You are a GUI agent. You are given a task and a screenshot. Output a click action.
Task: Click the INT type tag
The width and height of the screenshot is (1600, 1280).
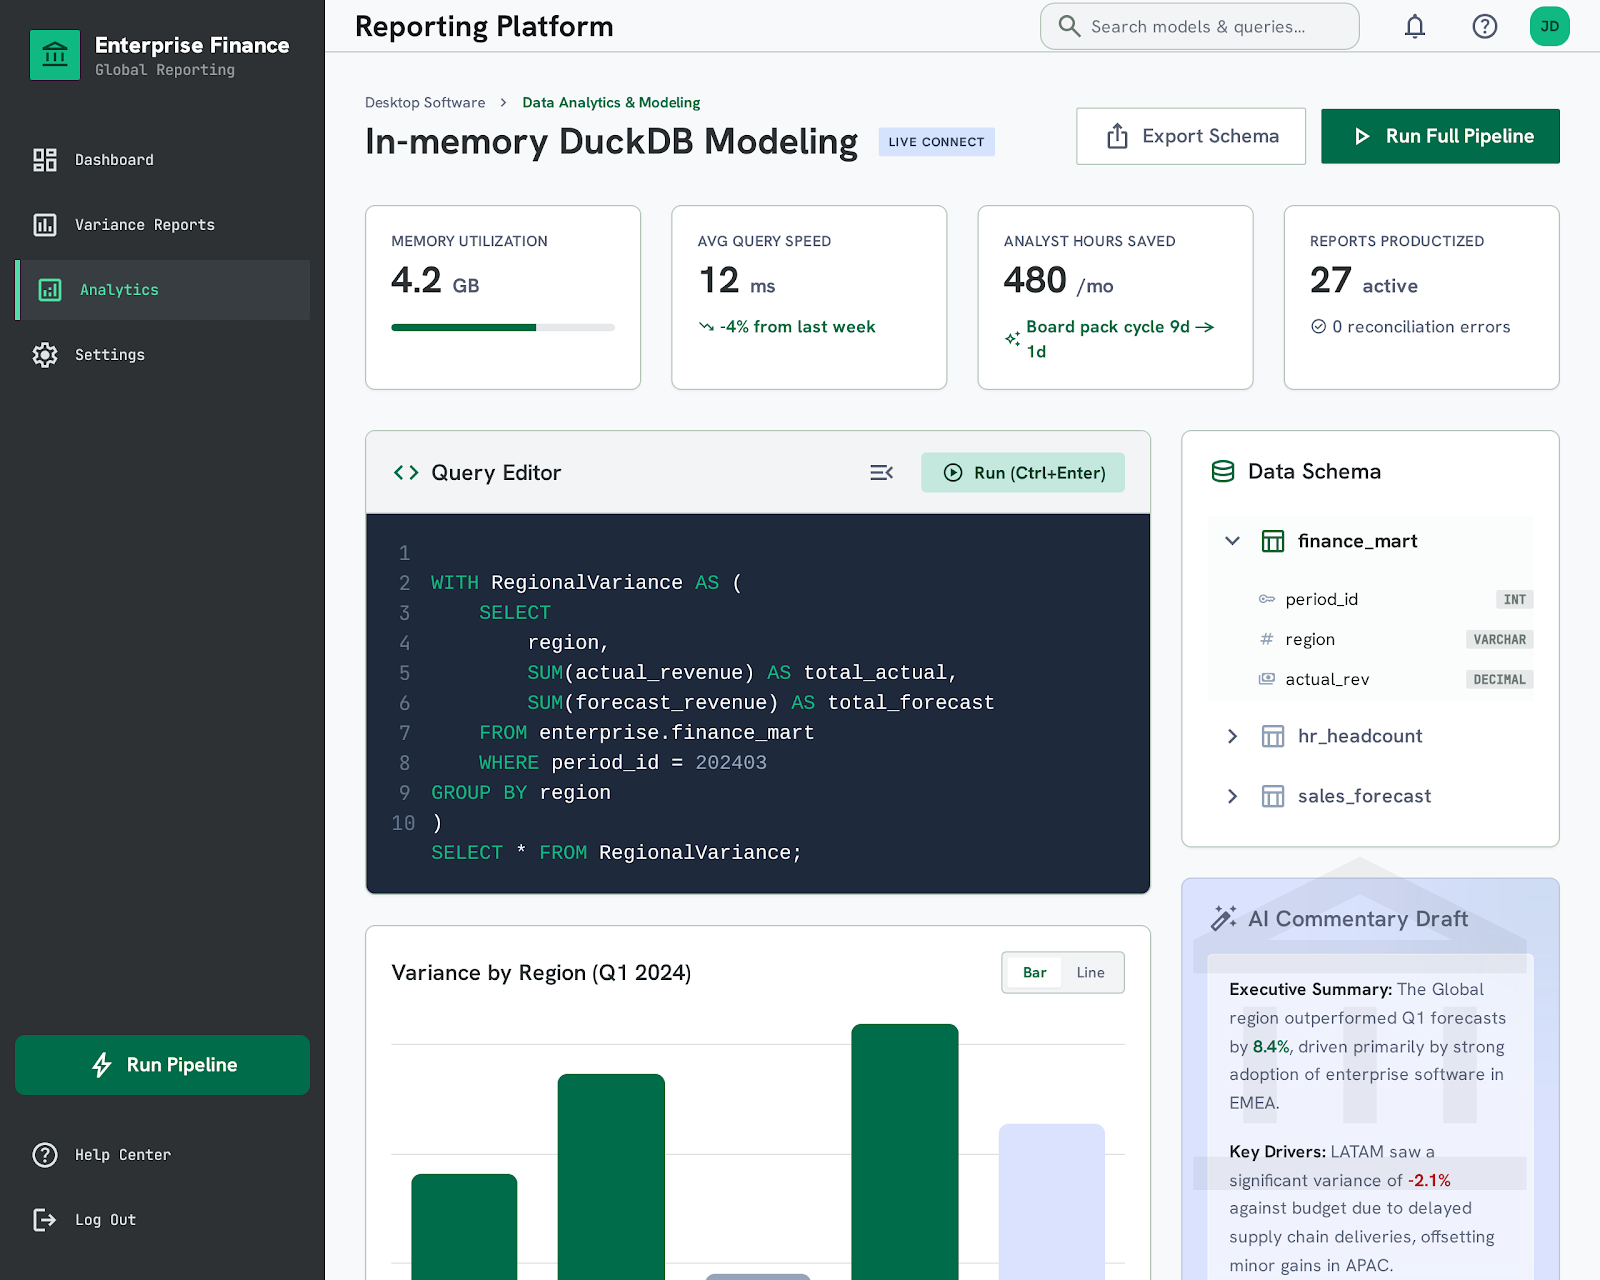(x=1515, y=599)
